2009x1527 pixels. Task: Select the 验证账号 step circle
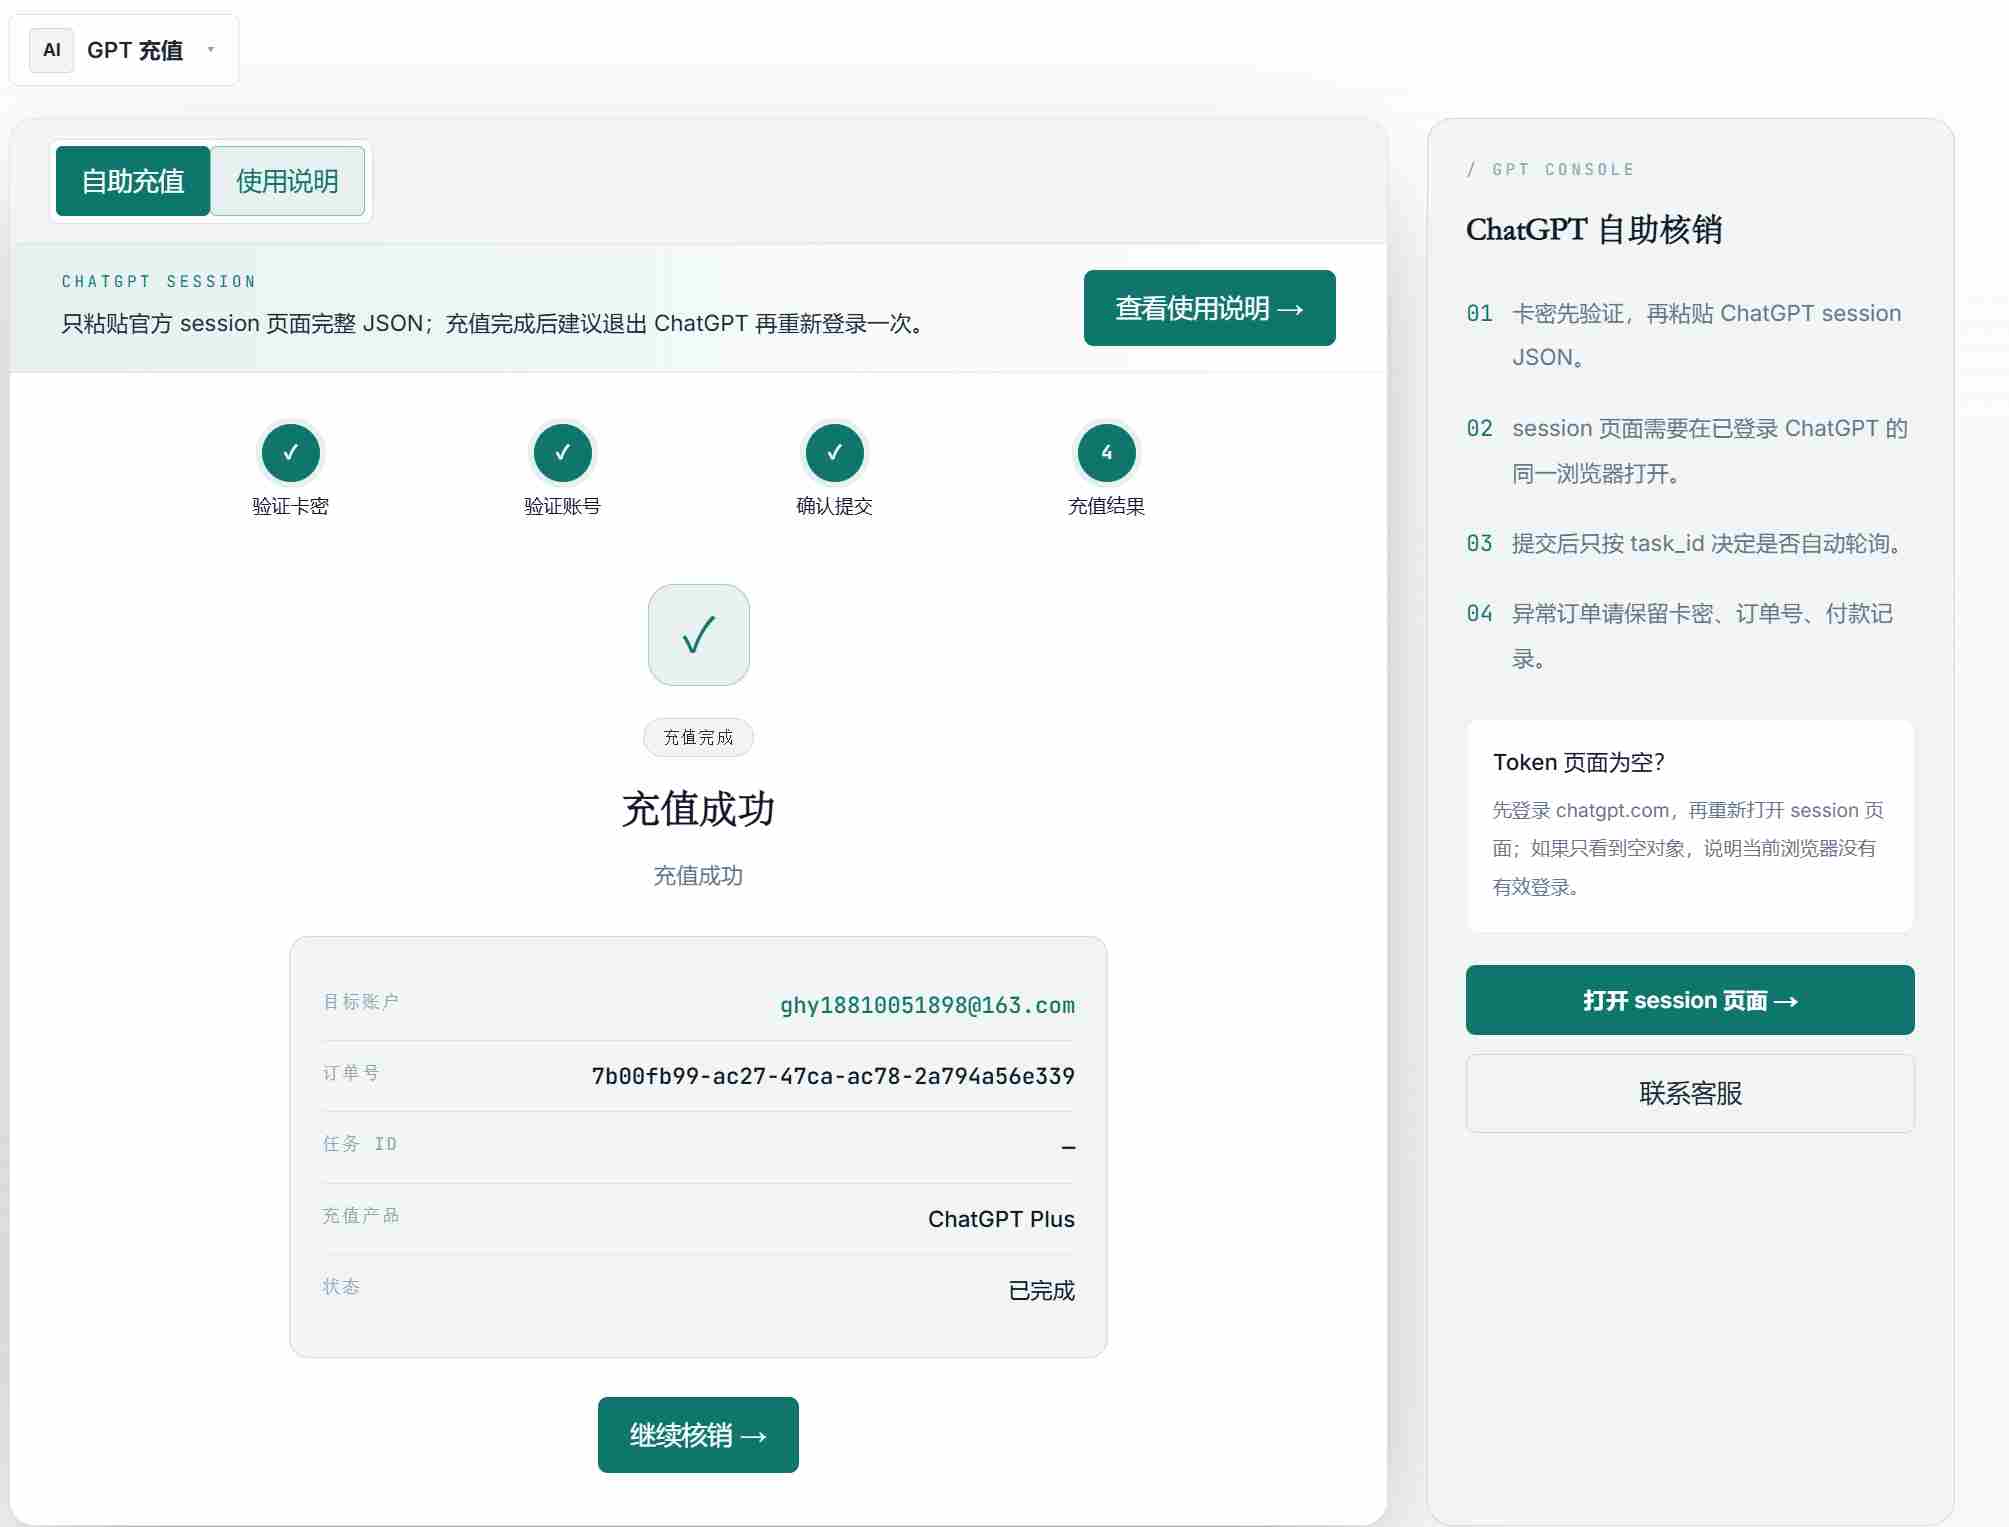click(x=563, y=452)
